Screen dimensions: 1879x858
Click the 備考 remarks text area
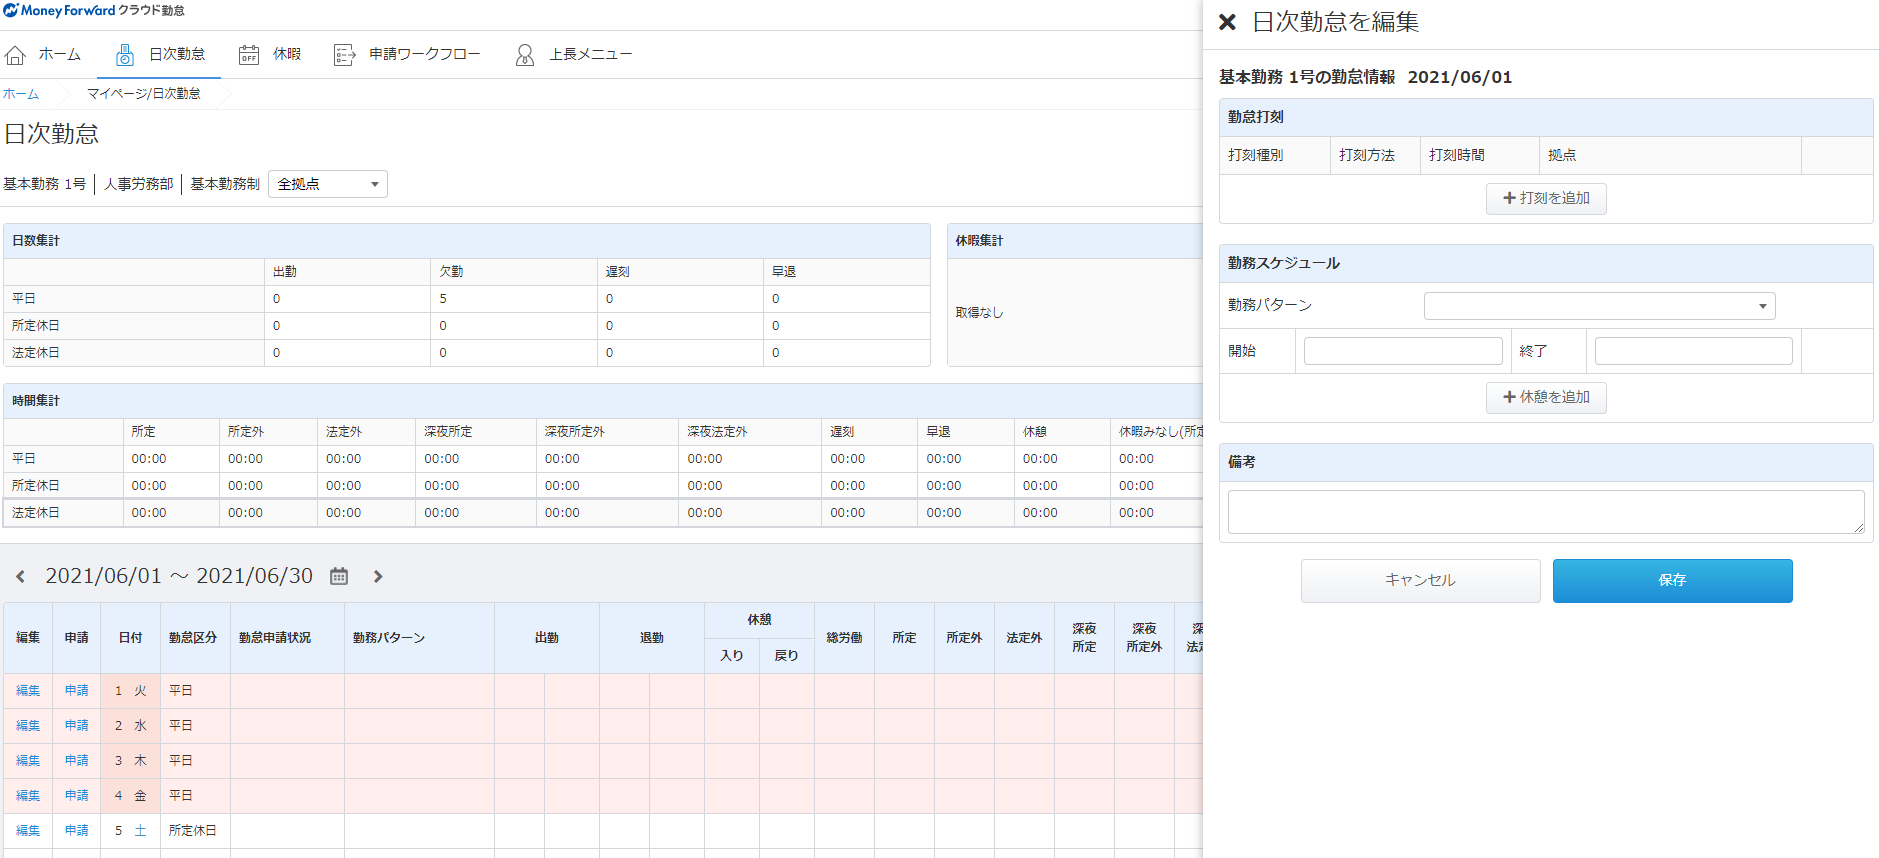click(1545, 512)
